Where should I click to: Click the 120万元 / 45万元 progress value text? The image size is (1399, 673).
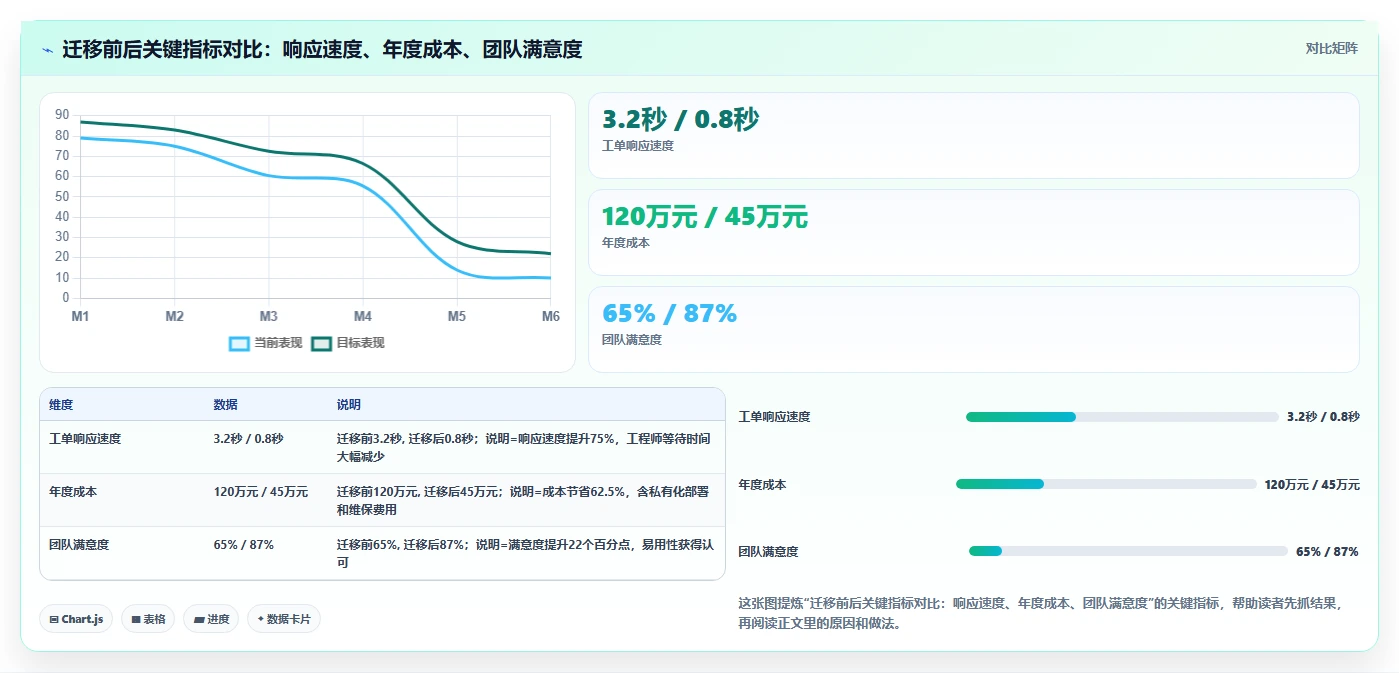pos(1312,484)
